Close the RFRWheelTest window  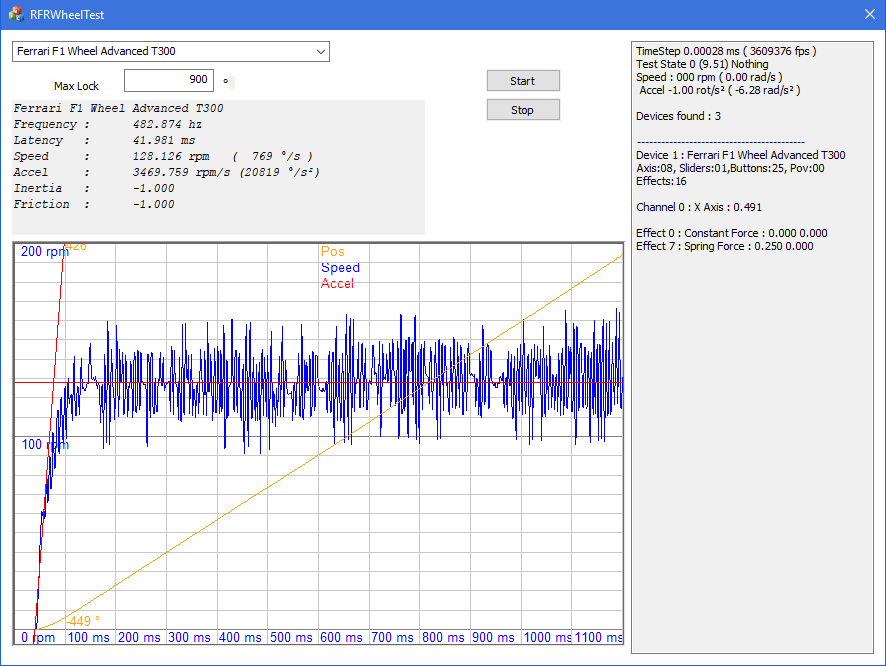[869, 15]
